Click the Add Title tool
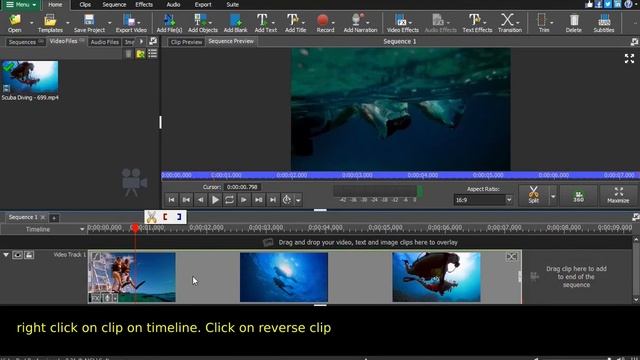Screen dimensions: 640x360 pyautogui.click(x=296, y=23)
